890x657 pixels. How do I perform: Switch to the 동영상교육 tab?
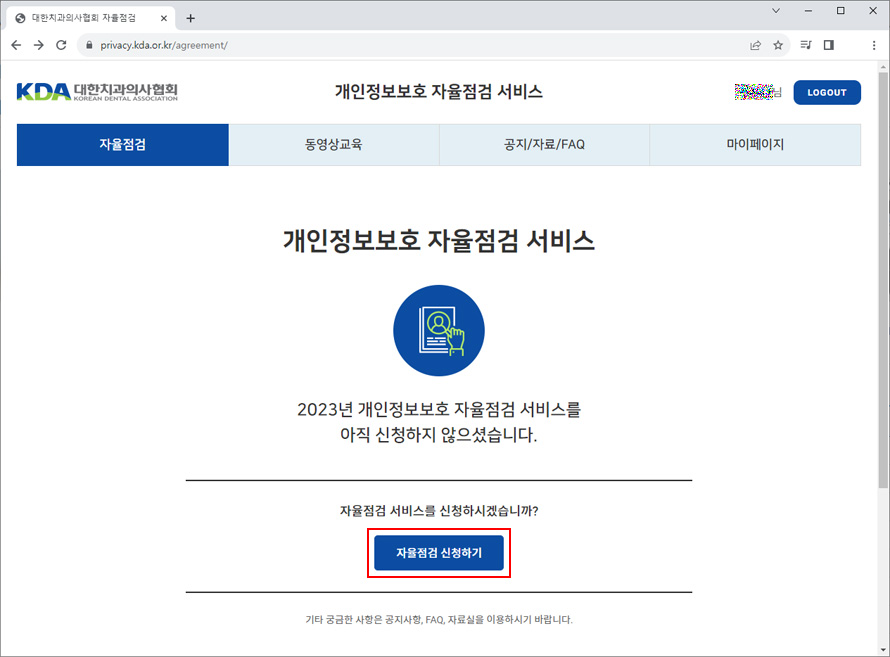tap(333, 145)
